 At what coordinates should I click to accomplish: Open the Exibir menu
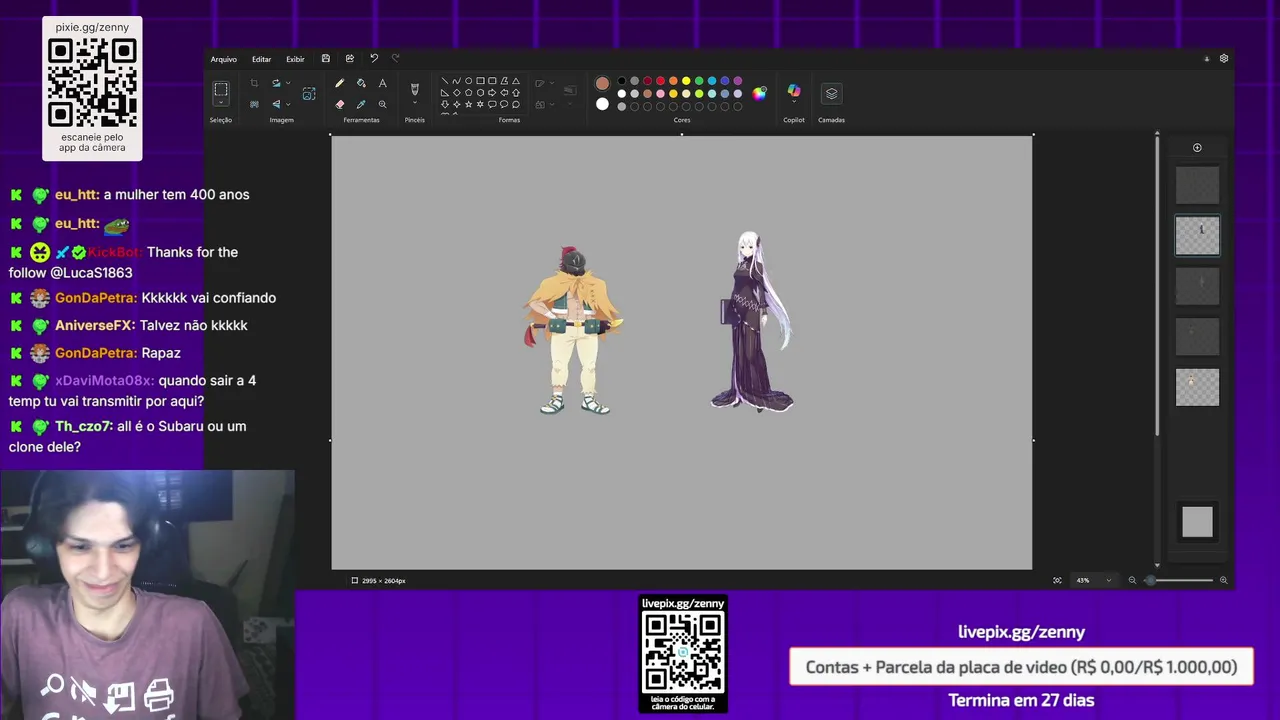click(295, 59)
